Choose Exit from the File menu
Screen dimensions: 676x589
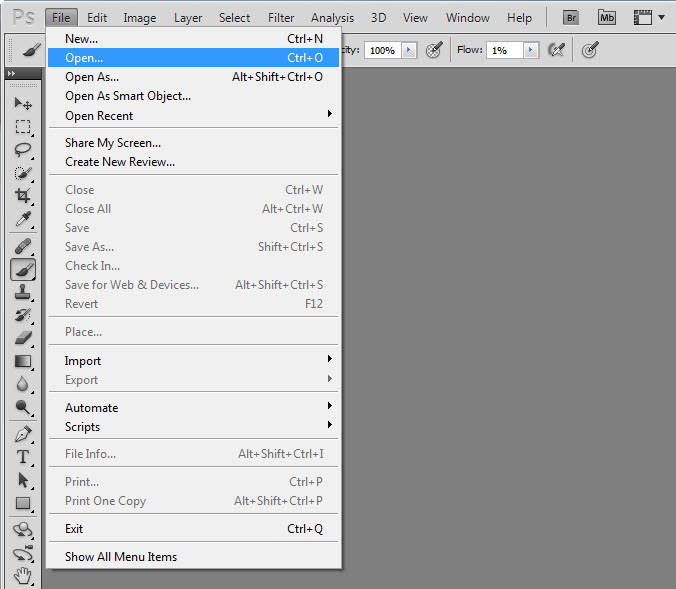pos(193,529)
